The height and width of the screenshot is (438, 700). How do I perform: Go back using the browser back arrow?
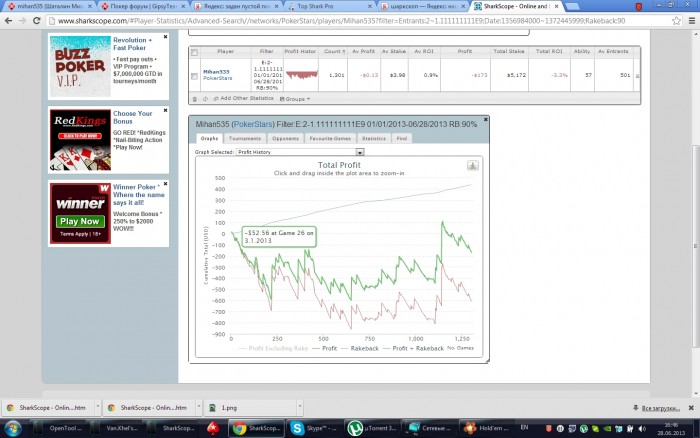point(8,21)
